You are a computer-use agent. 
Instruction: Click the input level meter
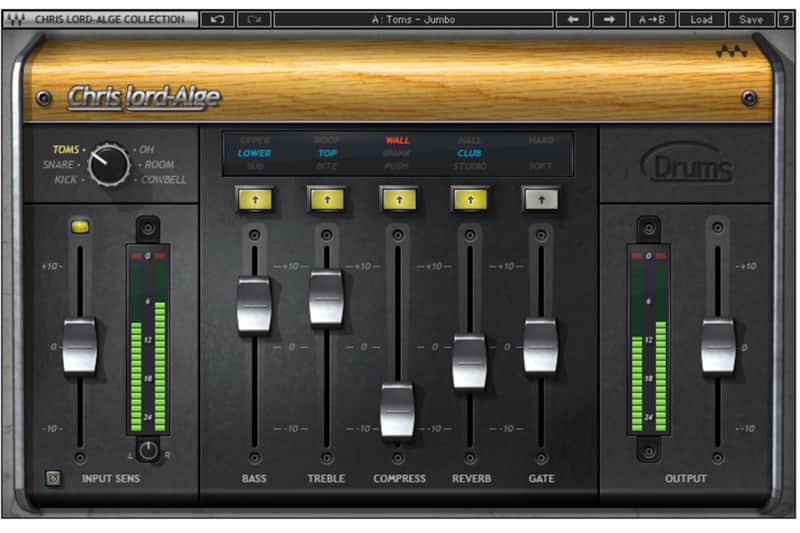click(x=148, y=340)
